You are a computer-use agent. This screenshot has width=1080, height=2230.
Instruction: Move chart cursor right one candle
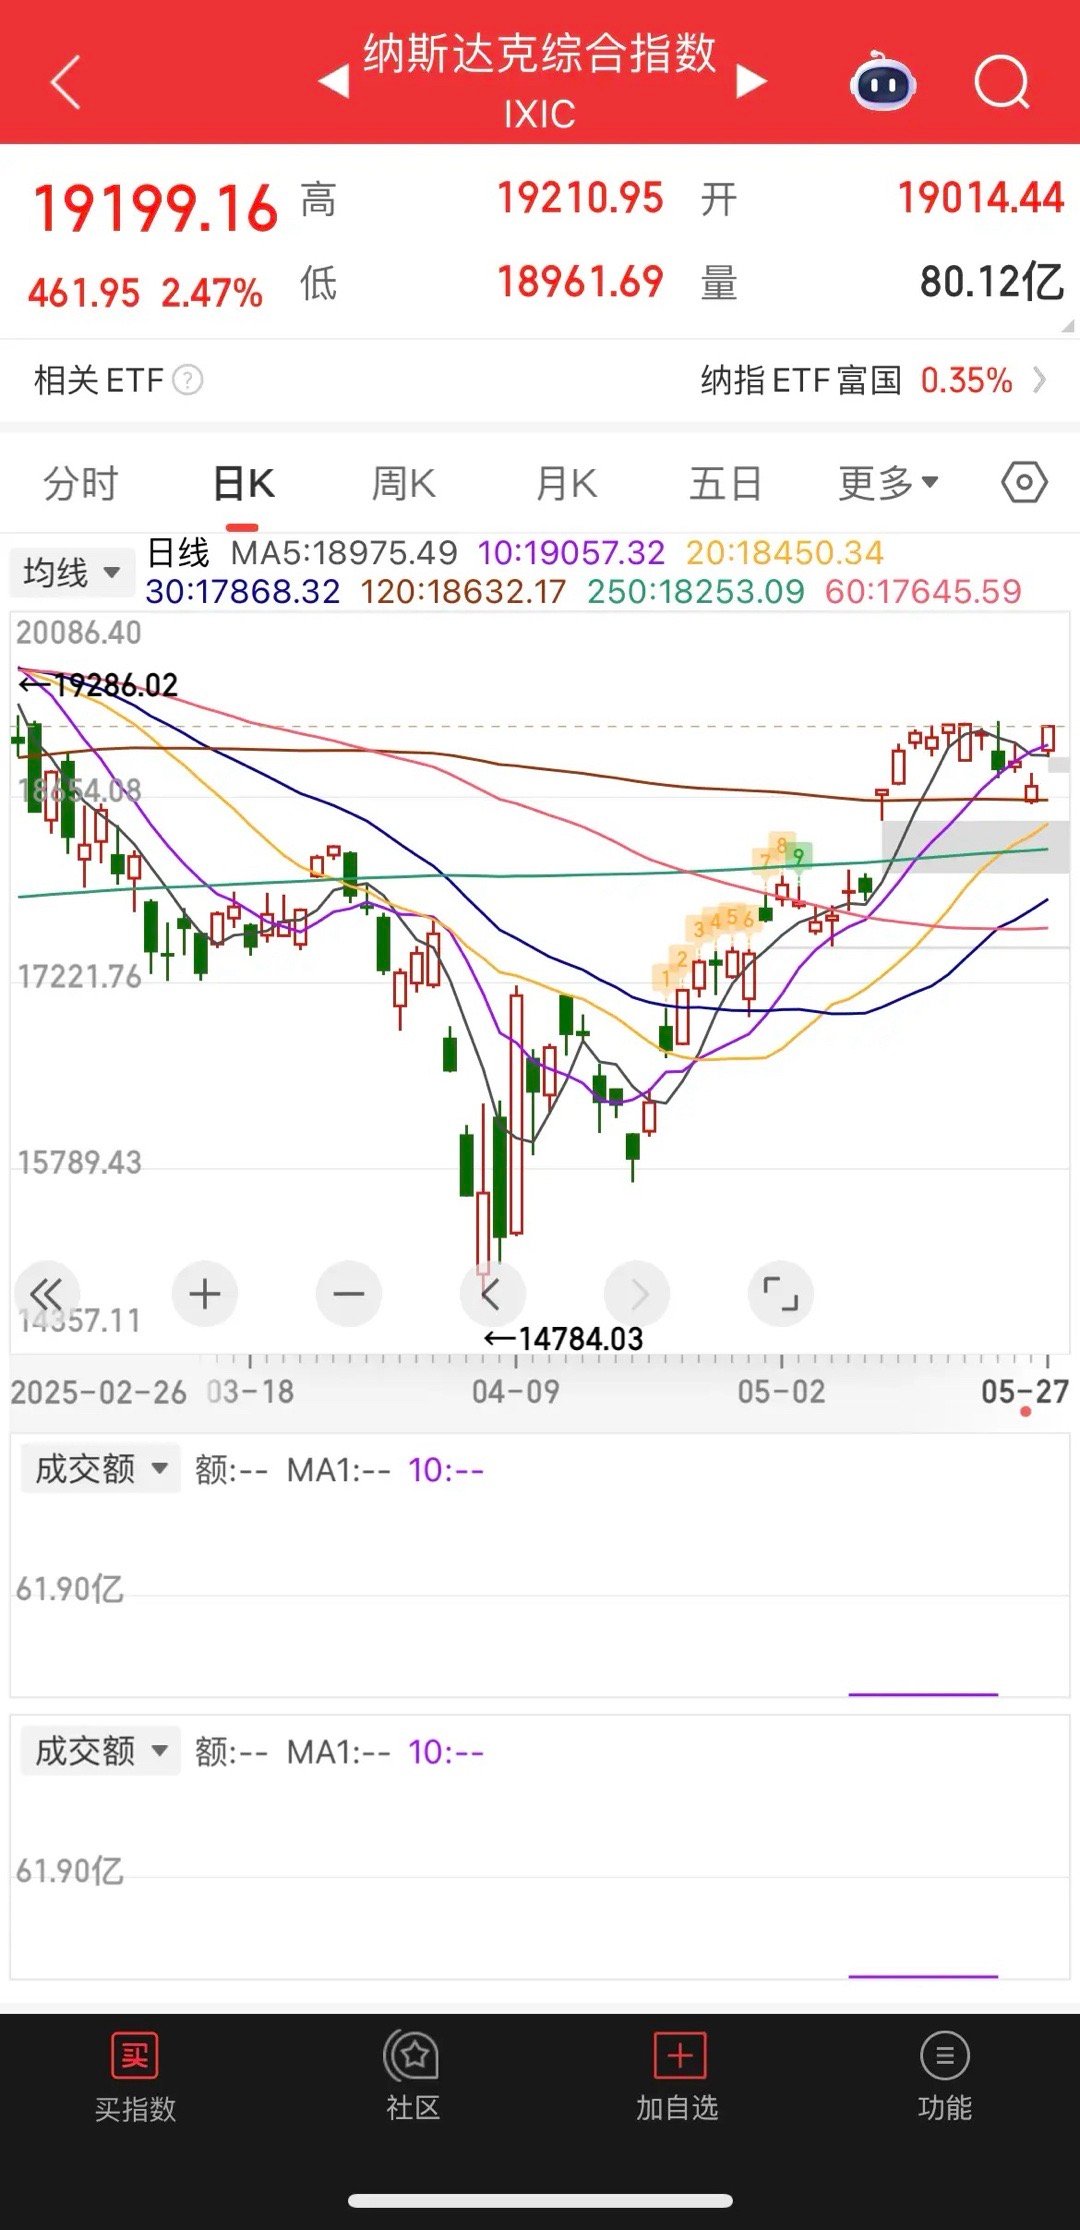tap(637, 1294)
